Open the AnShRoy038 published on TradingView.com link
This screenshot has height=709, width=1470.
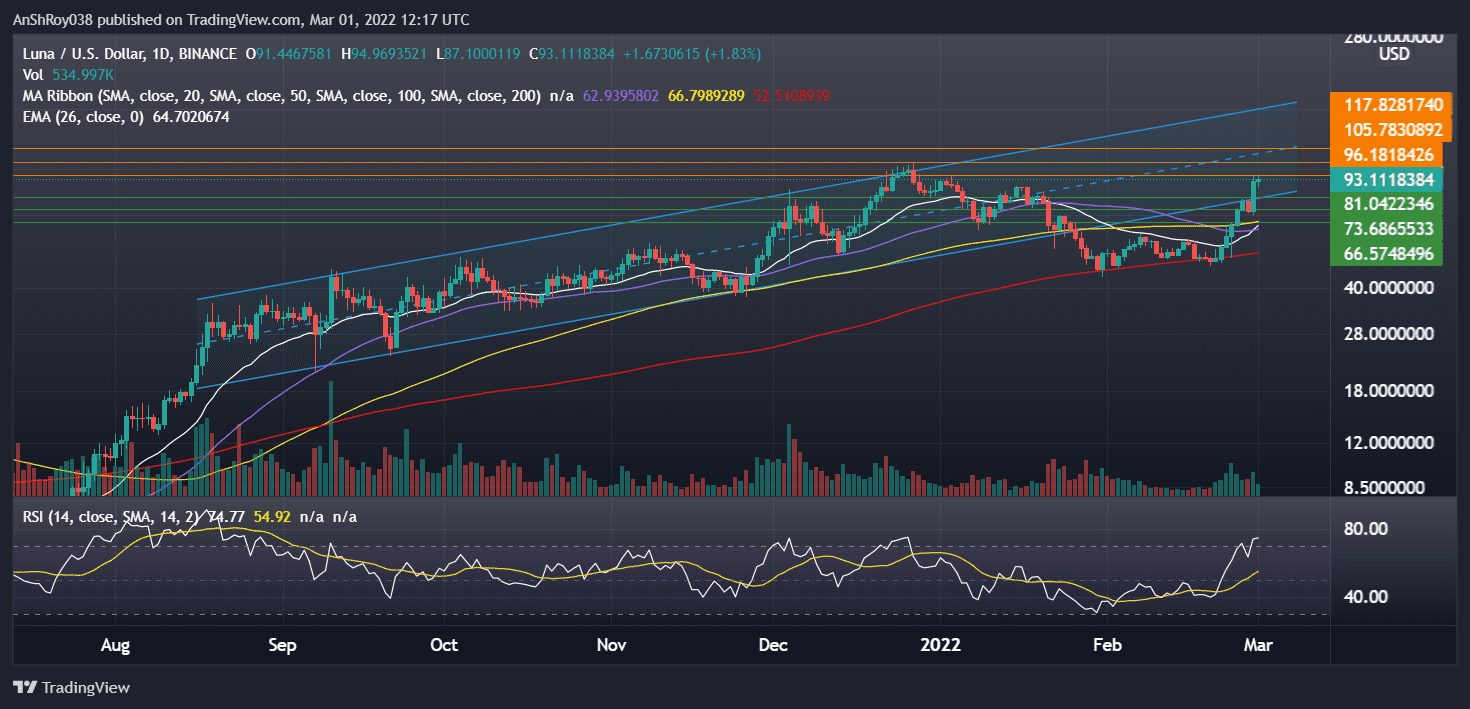point(150,19)
